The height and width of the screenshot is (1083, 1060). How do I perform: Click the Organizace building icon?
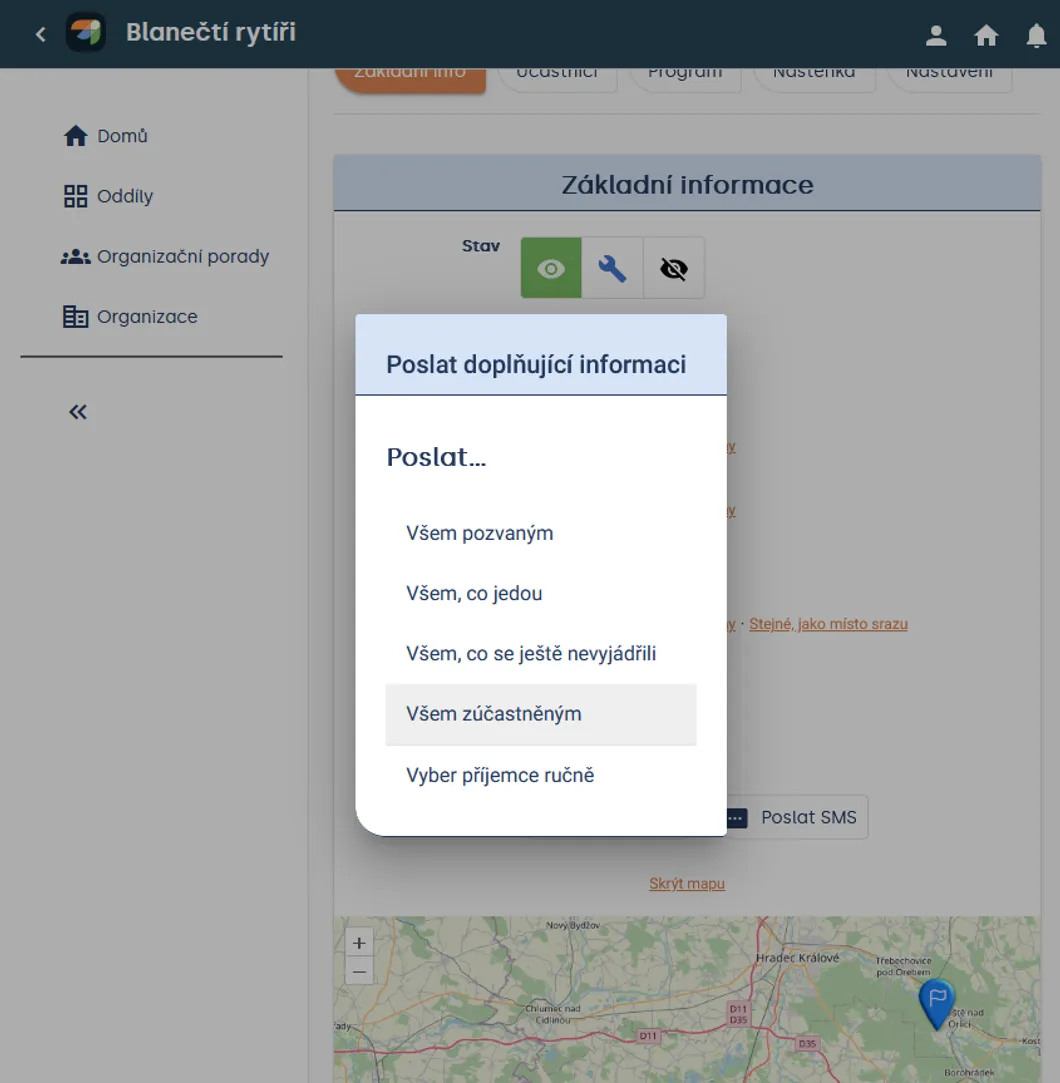[x=75, y=316]
